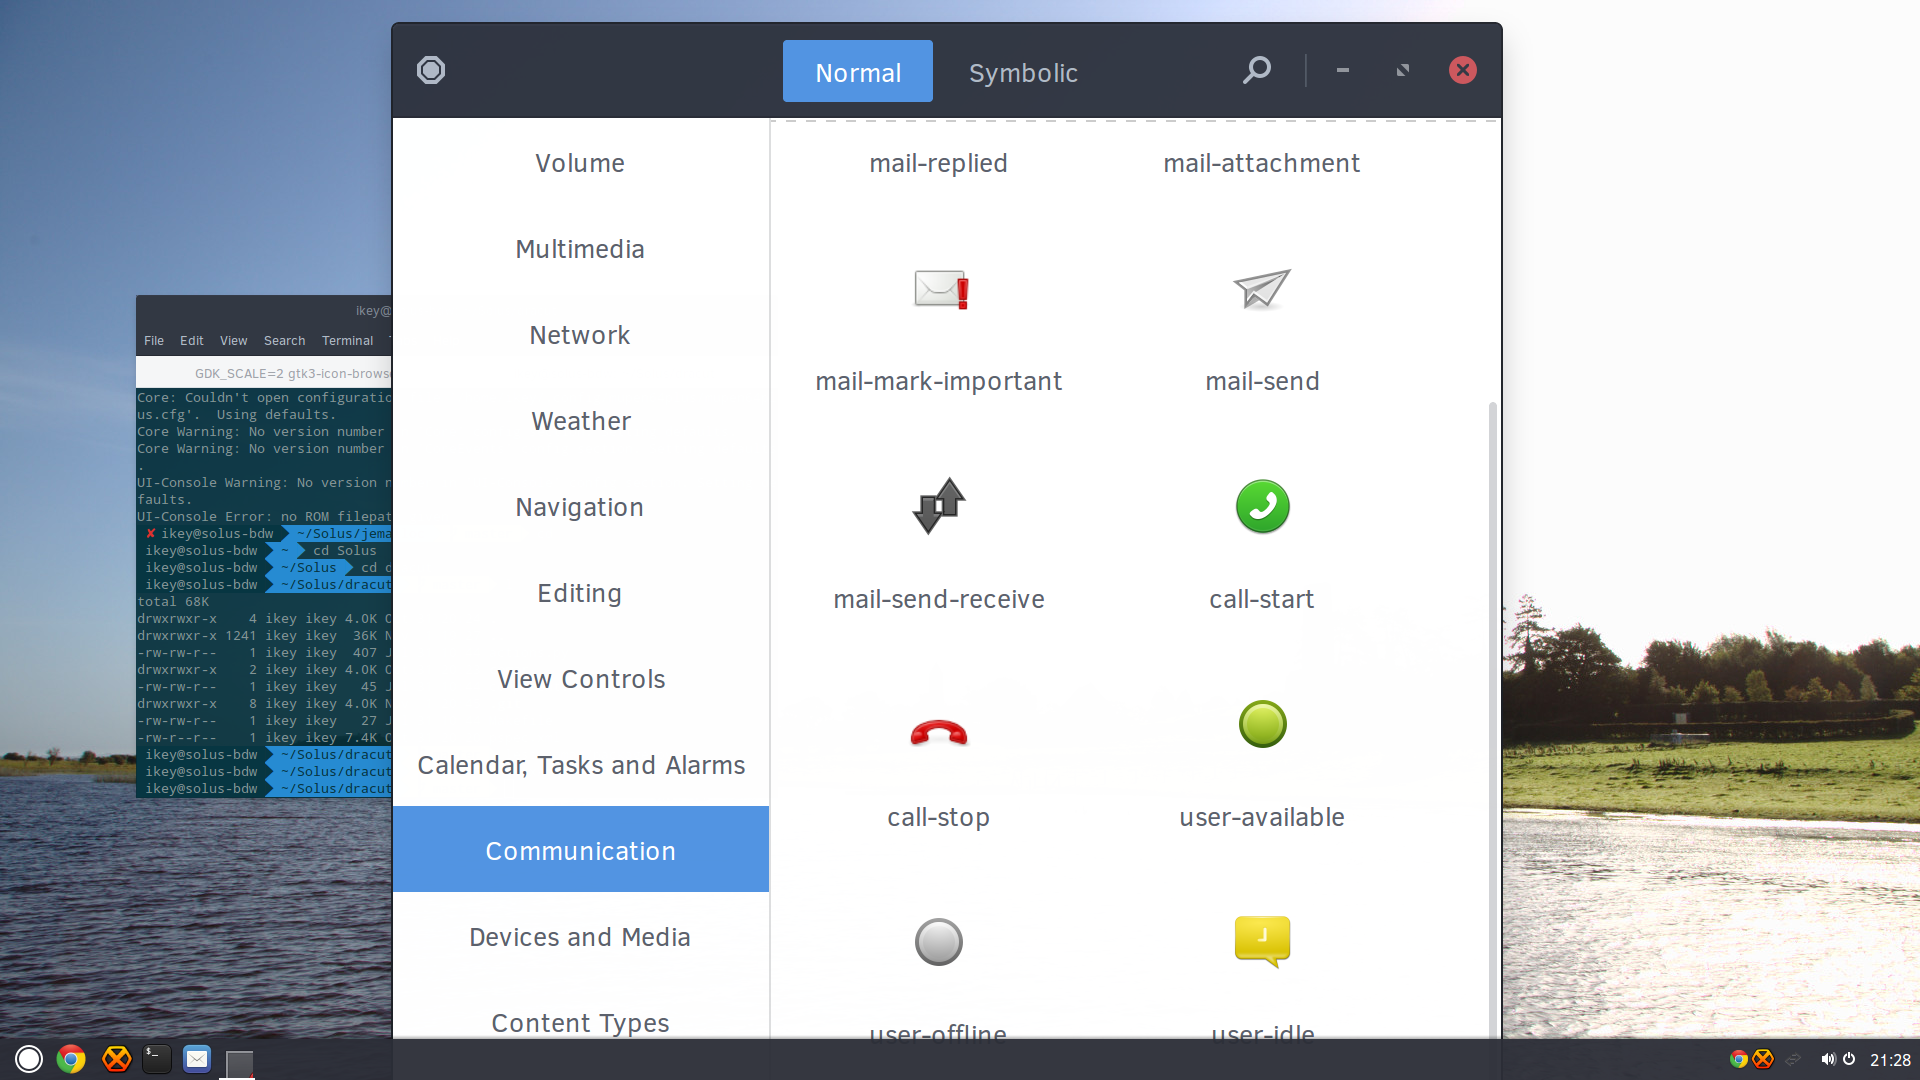Switch to the Symbolic icons tab
1920x1080 pixels.
[1023, 71]
